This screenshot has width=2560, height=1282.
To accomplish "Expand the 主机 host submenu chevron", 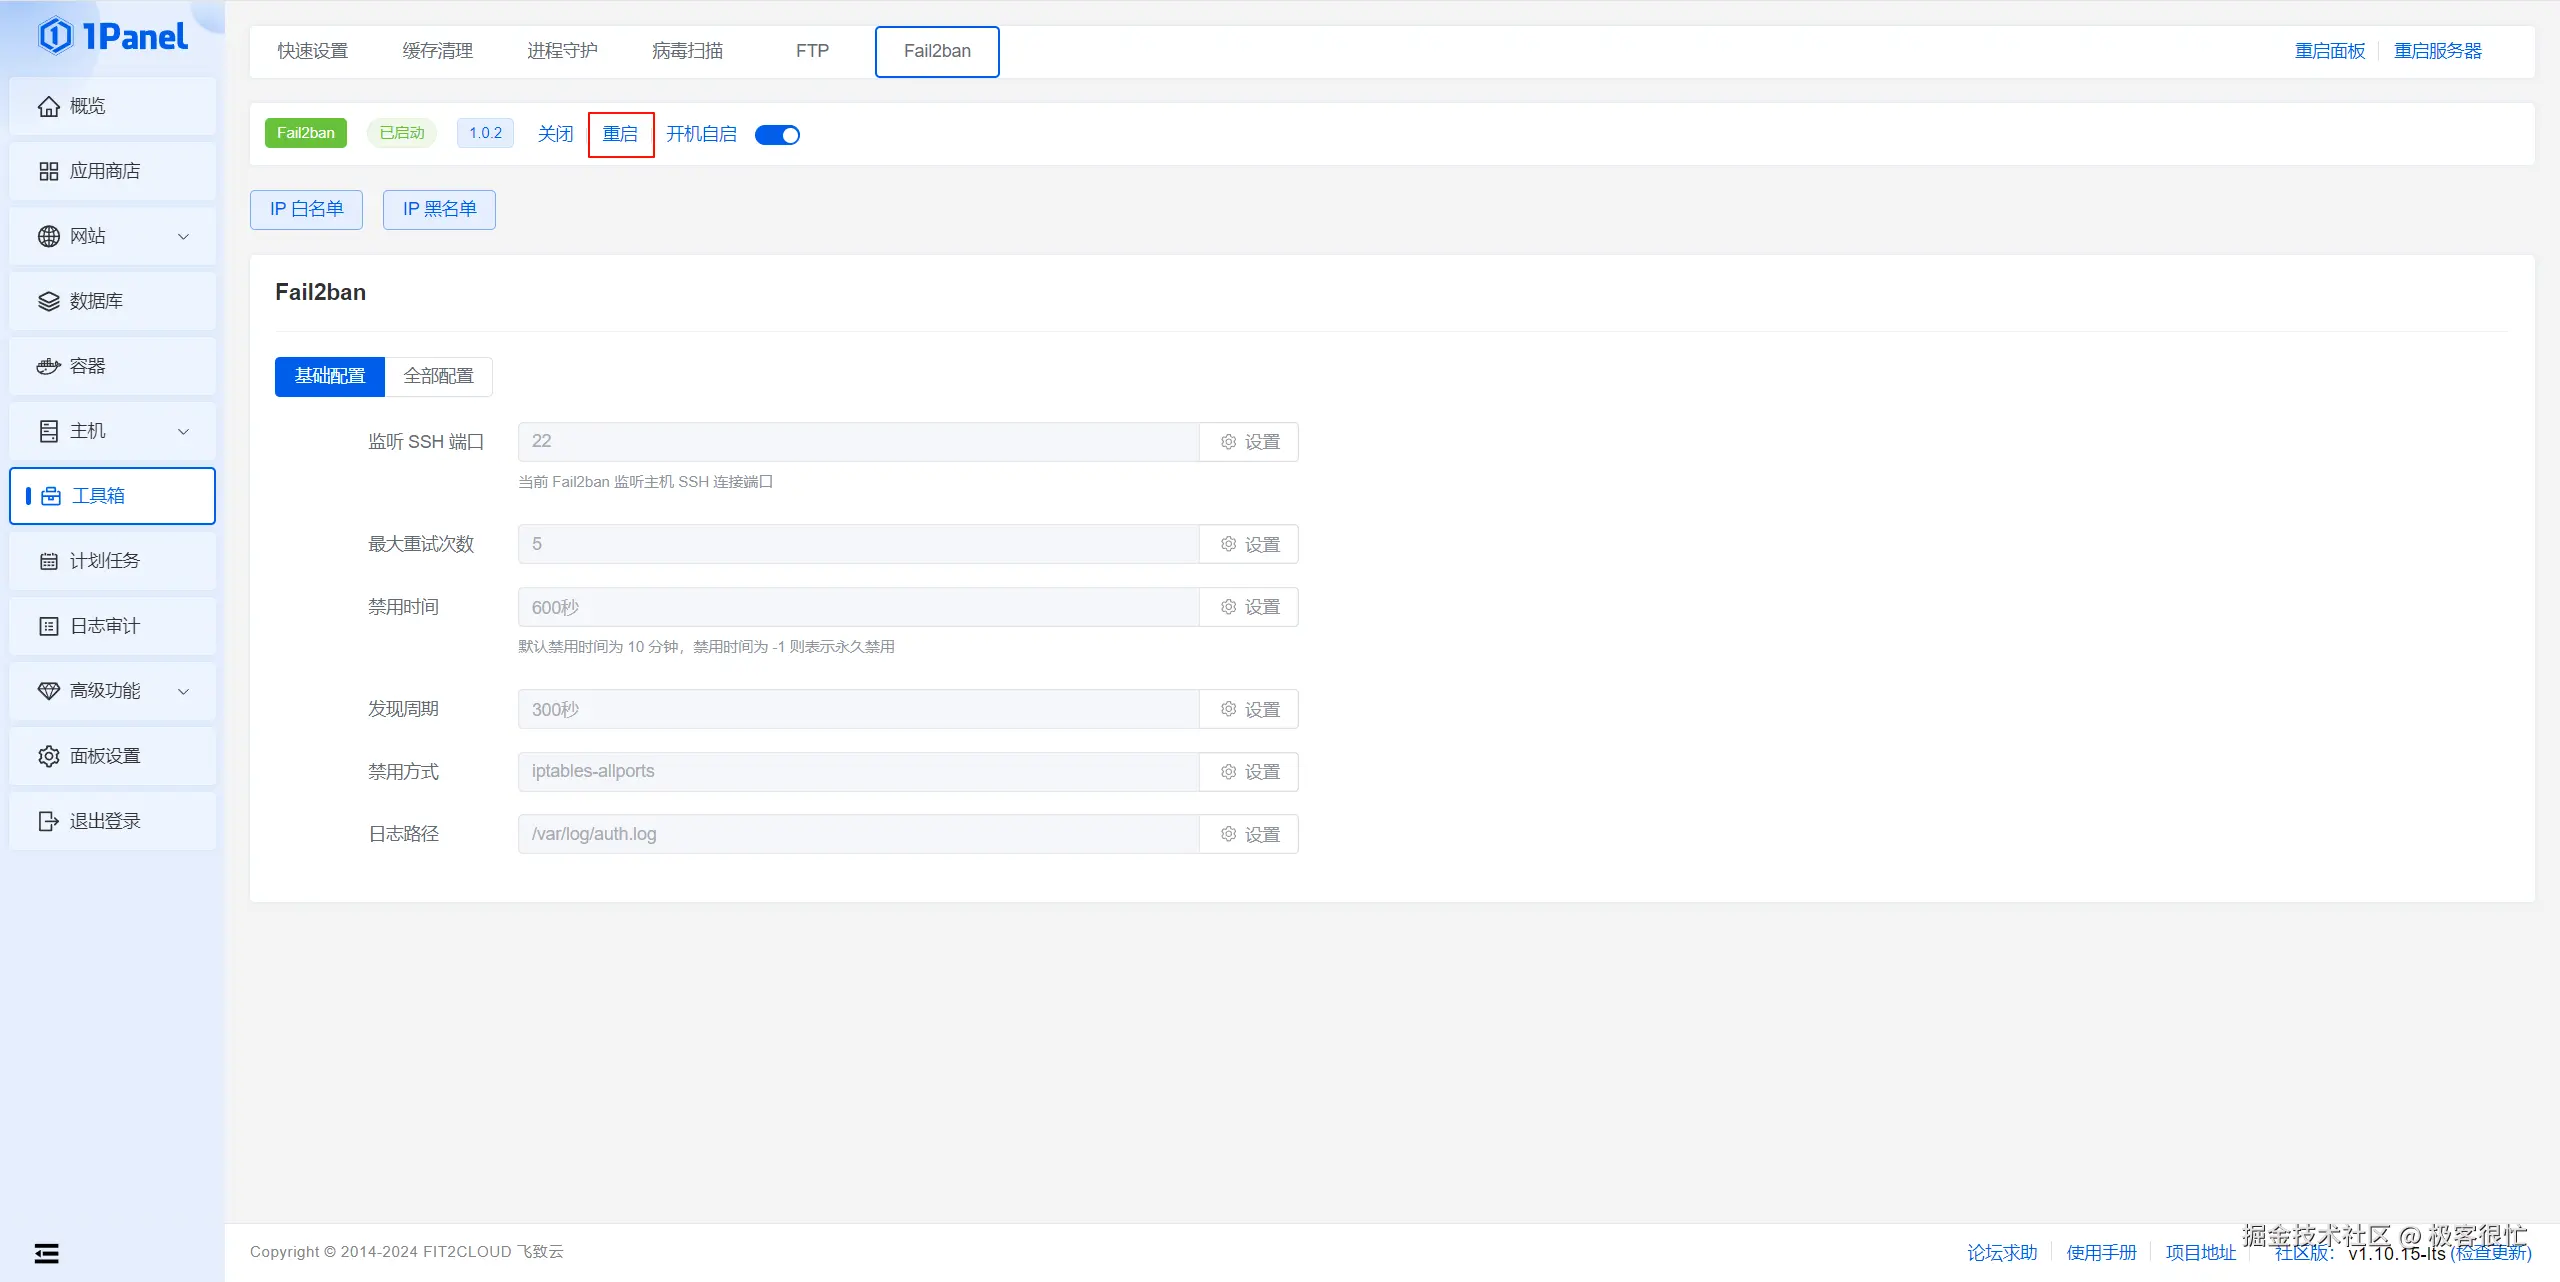I will pos(183,432).
